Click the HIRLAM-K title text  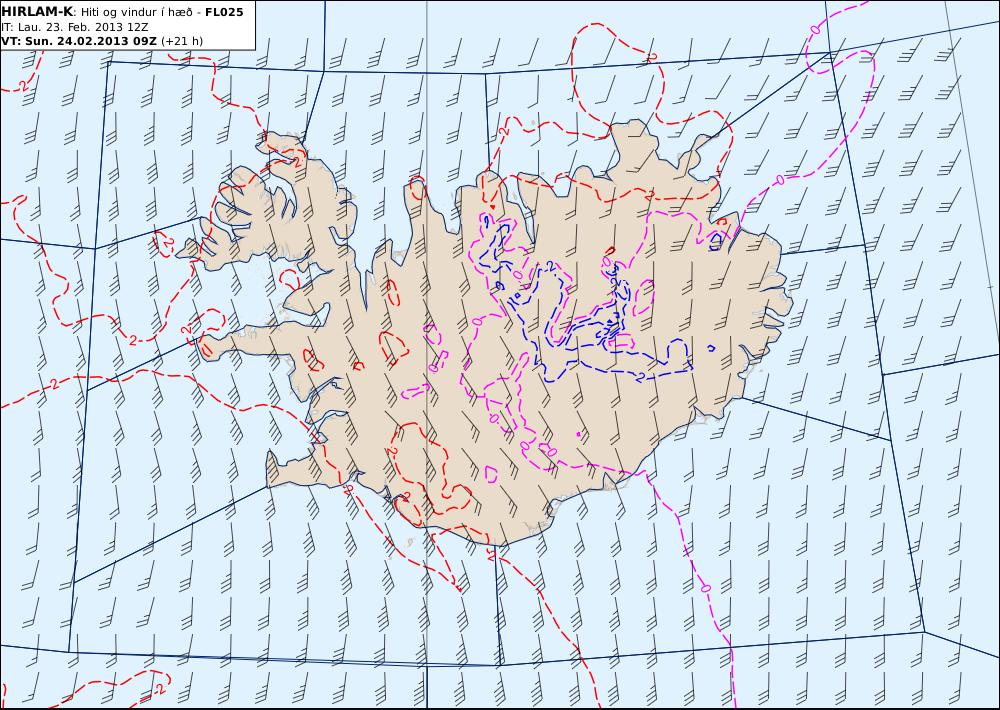tap(37, 11)
